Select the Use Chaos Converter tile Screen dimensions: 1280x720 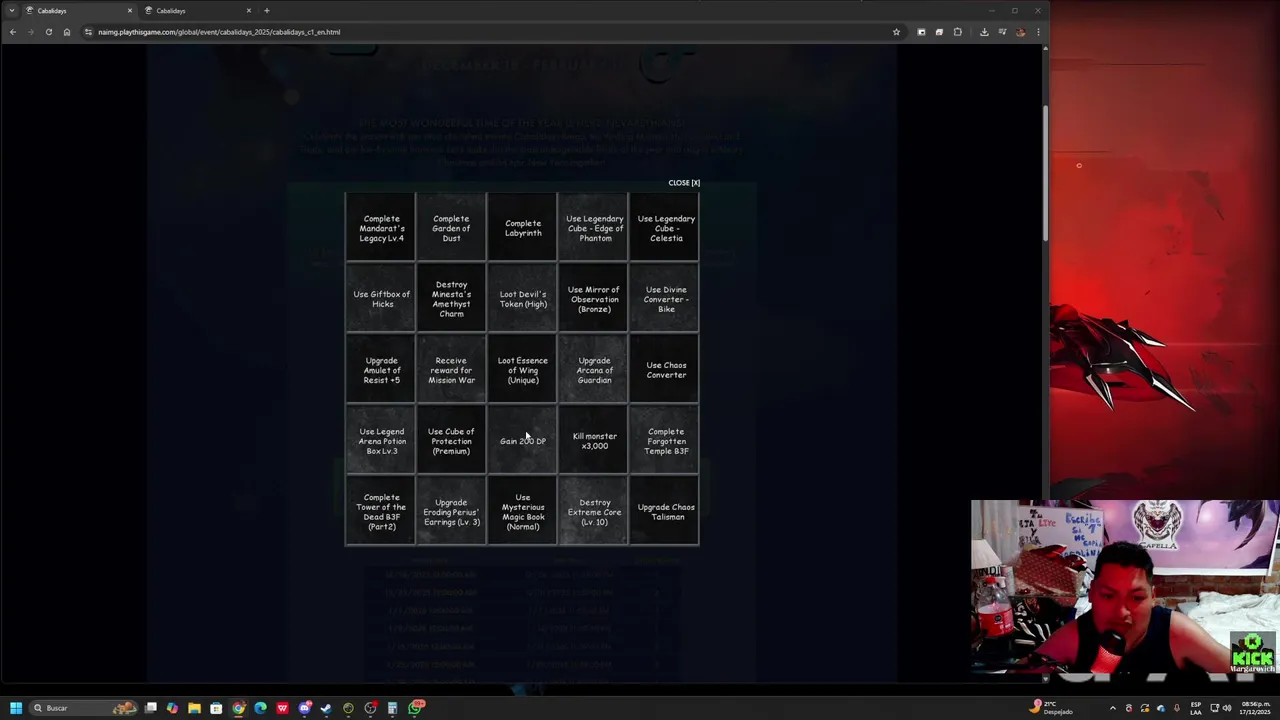click(x=665, y=370)
